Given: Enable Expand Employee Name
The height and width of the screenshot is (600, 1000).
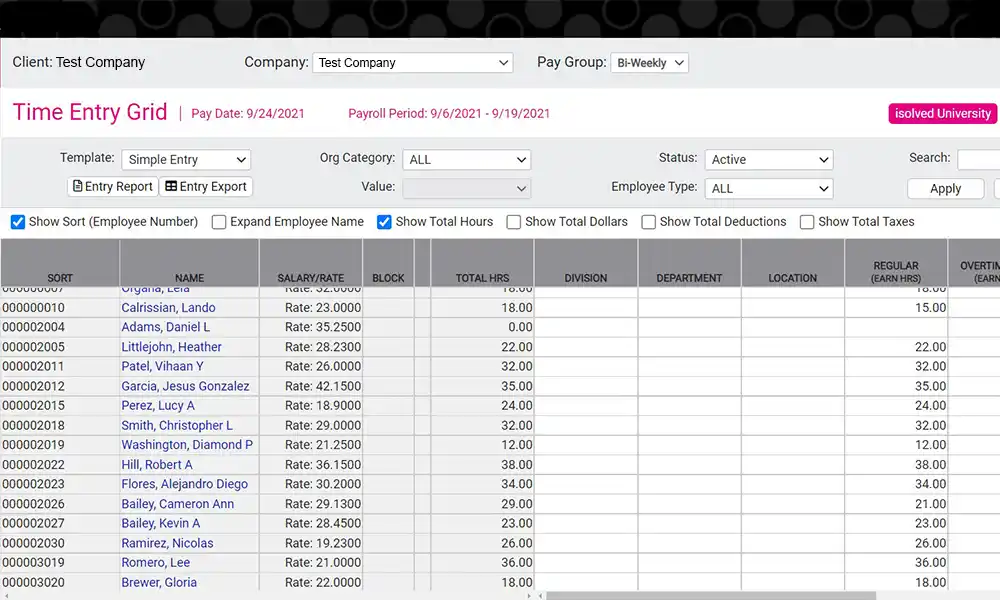Looking at the screenshot, I should click(x=219, y=222).
